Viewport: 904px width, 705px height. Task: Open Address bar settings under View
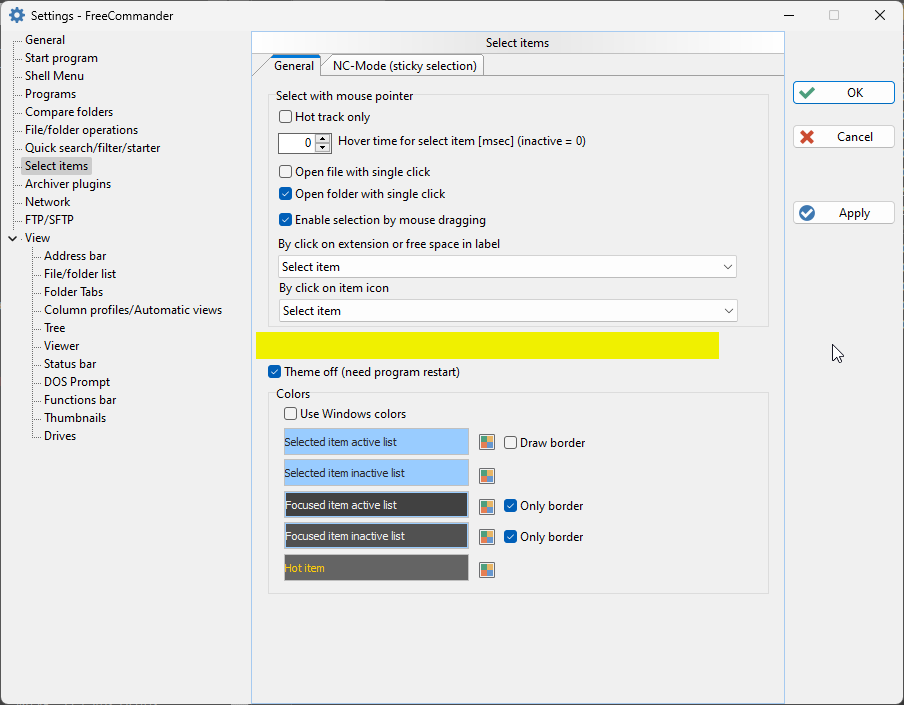point(75,256)
